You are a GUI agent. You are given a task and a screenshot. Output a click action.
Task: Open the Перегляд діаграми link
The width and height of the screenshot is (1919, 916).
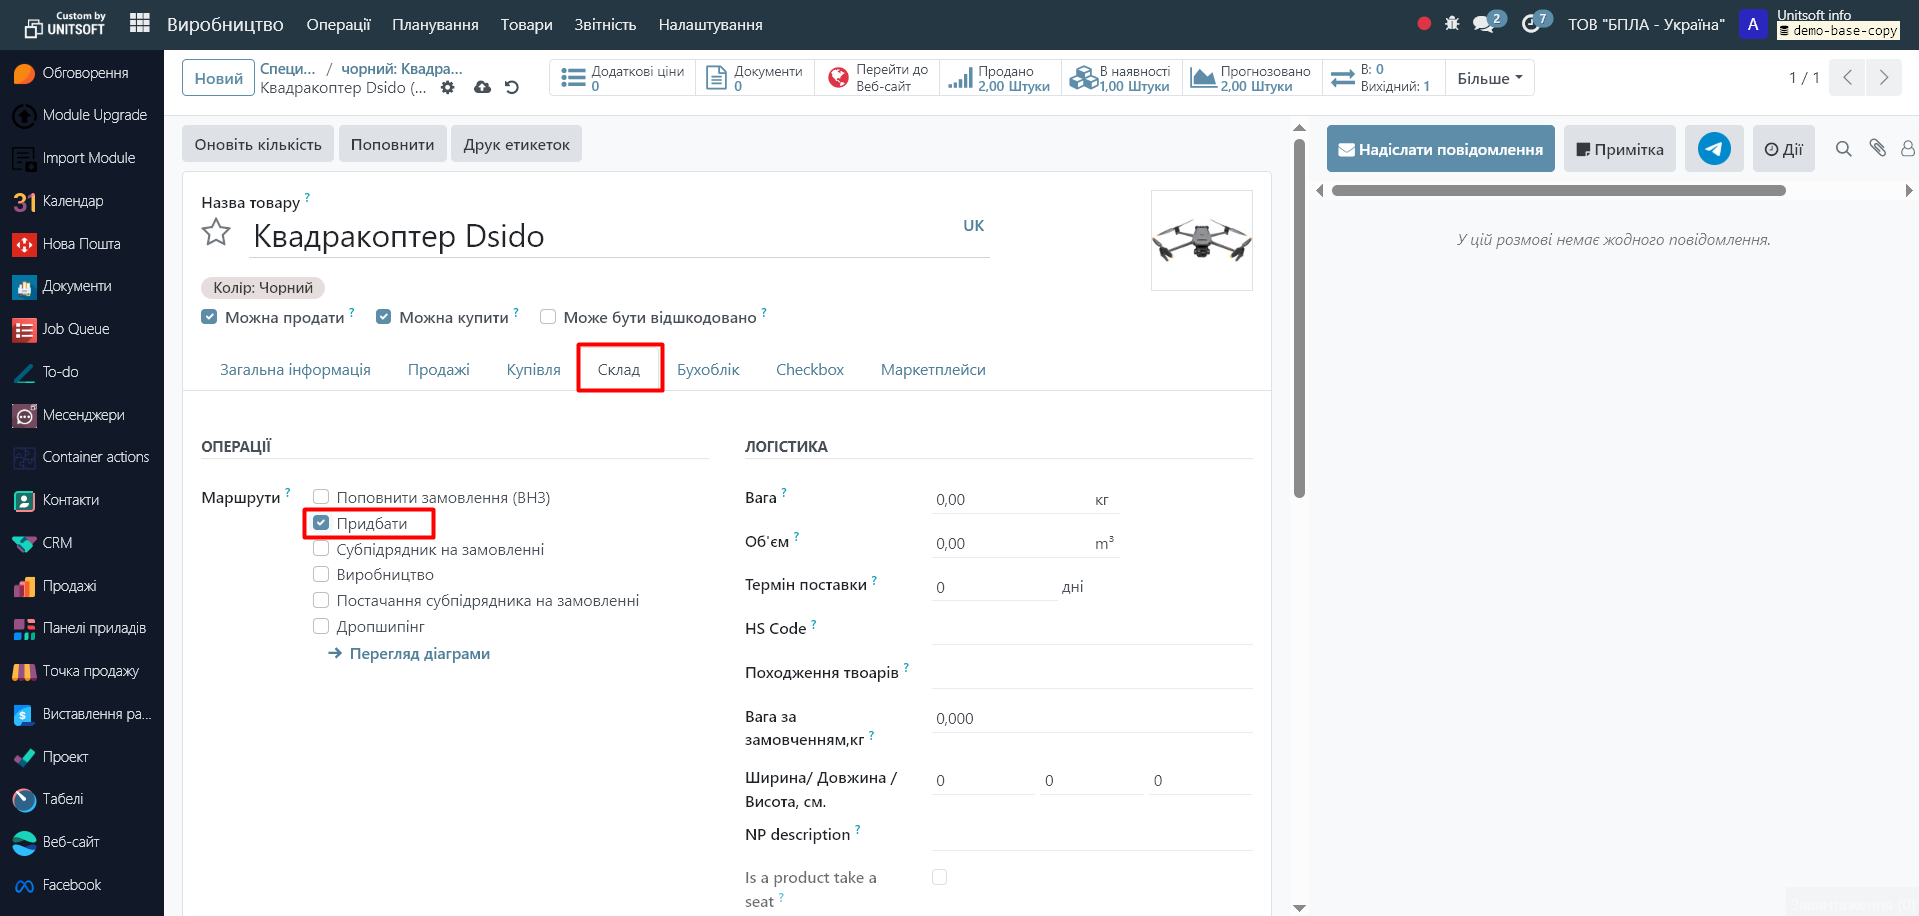point(419,654)
